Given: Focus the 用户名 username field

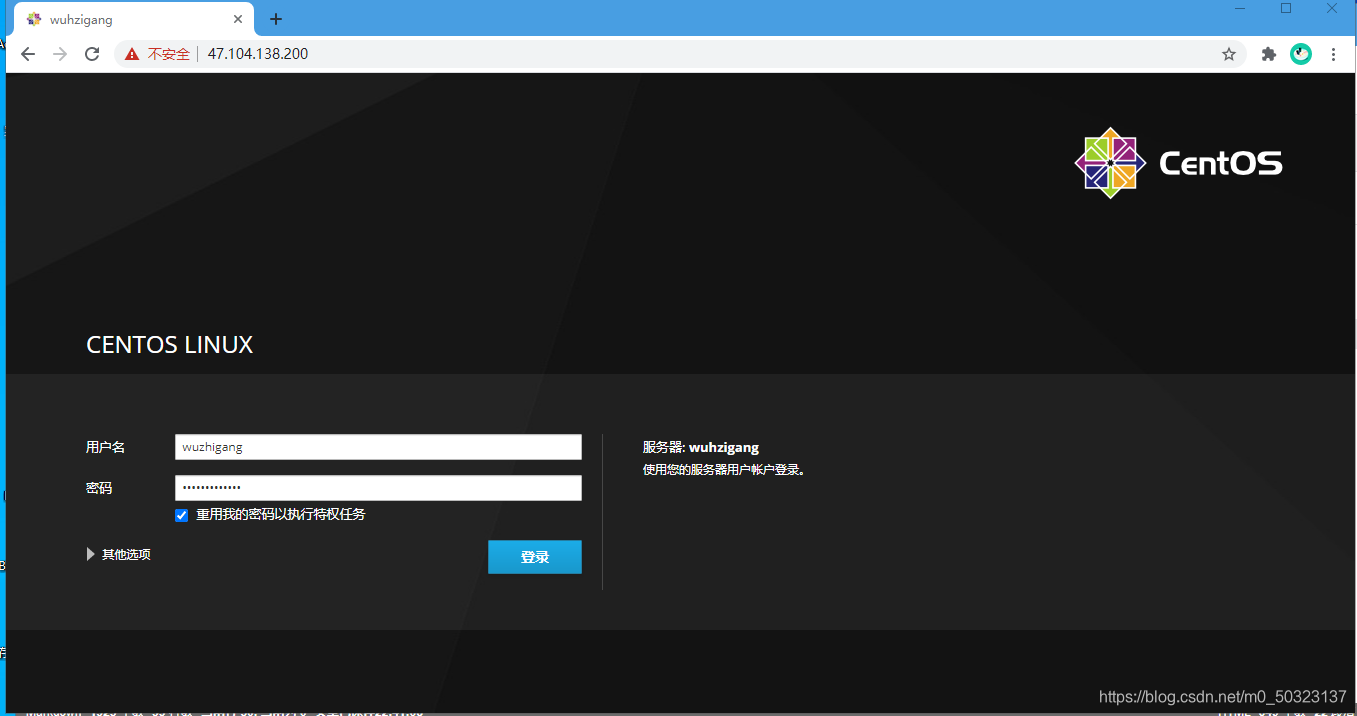Looking at the screenshot, I should (x=378, y=447).
